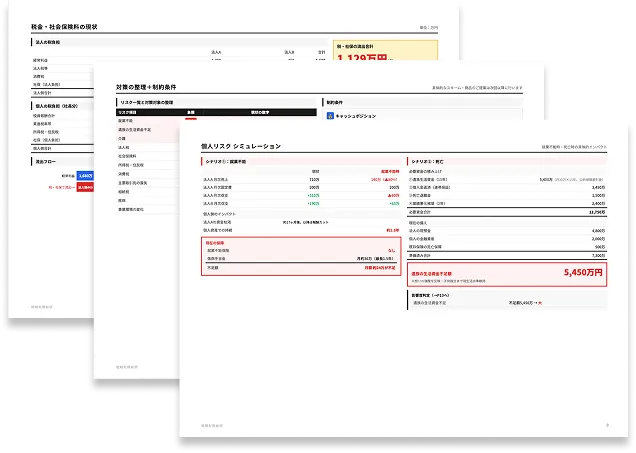
Task: Select the 法人の税負担 section header
Action: (48, 42)
